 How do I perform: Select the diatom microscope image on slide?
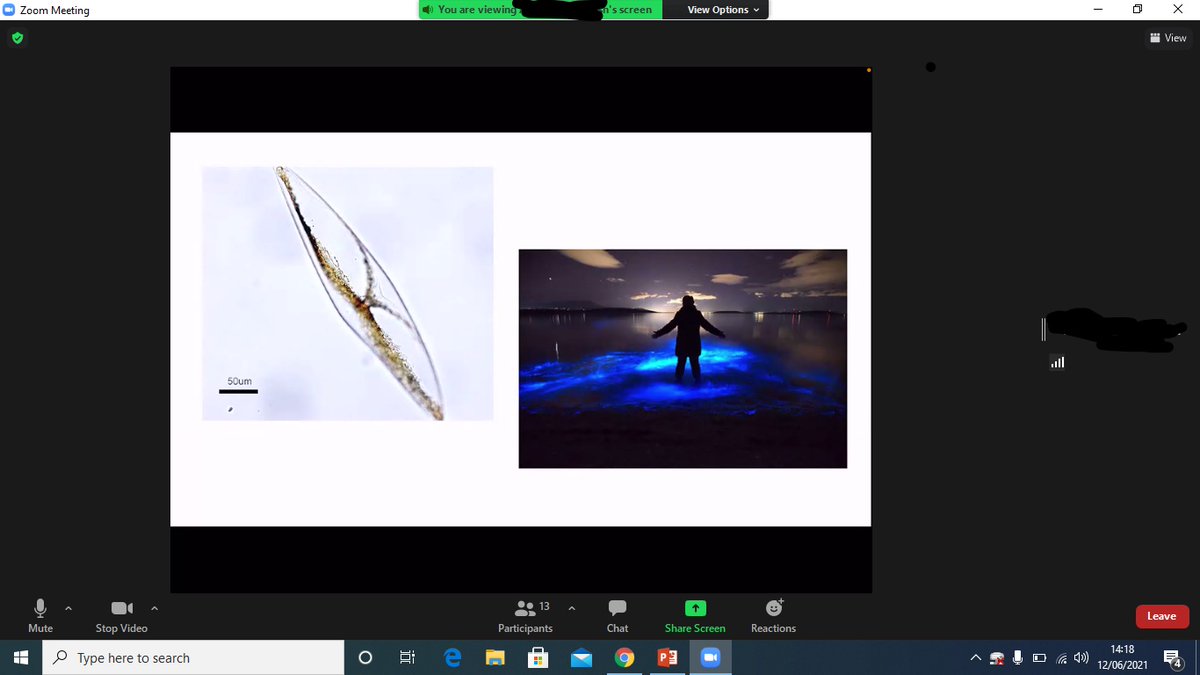pos(347,293)
